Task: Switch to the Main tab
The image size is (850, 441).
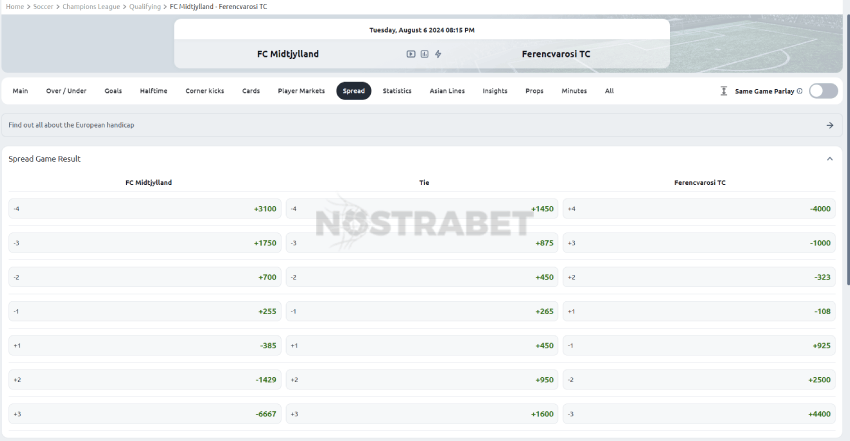Action: [x=20, y=91]
